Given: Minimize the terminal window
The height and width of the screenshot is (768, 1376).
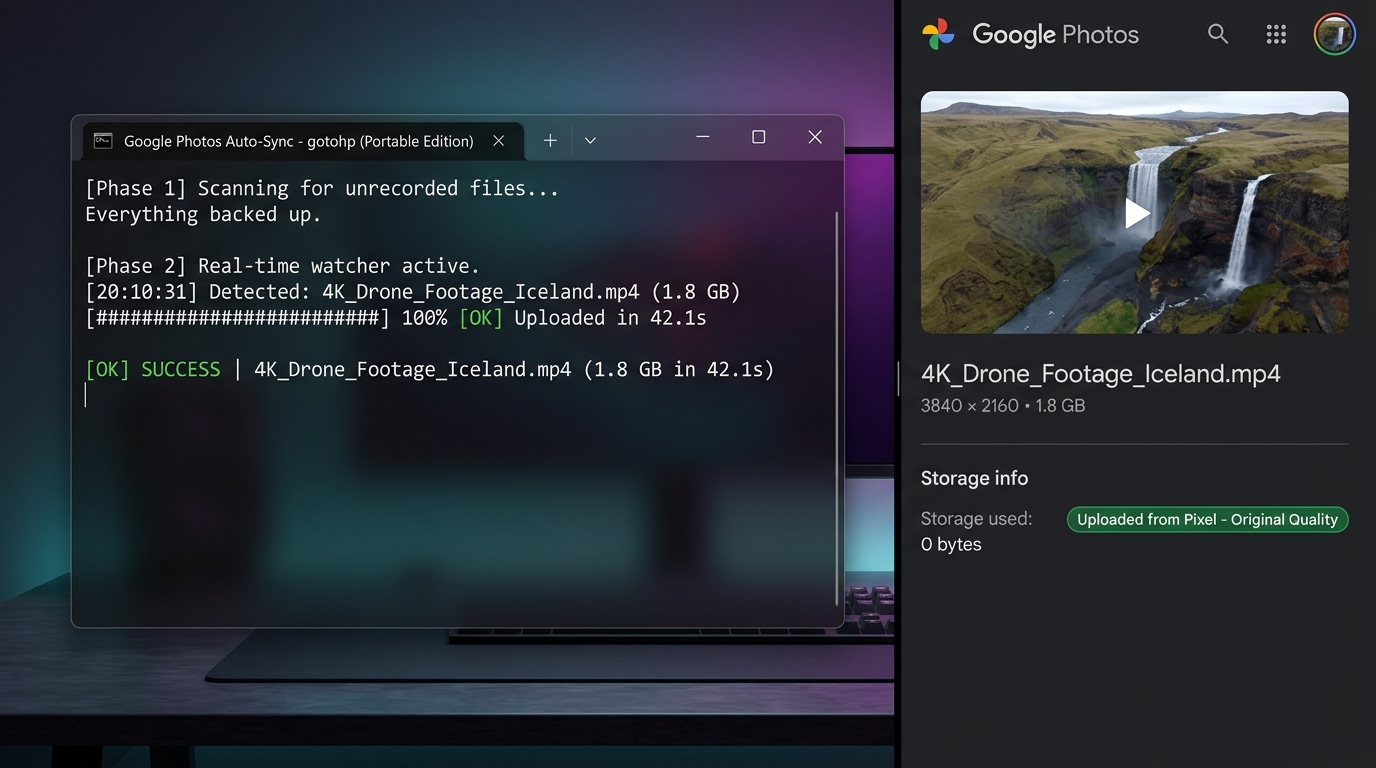Looking at the screenshot, I should click(x=703, y=137).
